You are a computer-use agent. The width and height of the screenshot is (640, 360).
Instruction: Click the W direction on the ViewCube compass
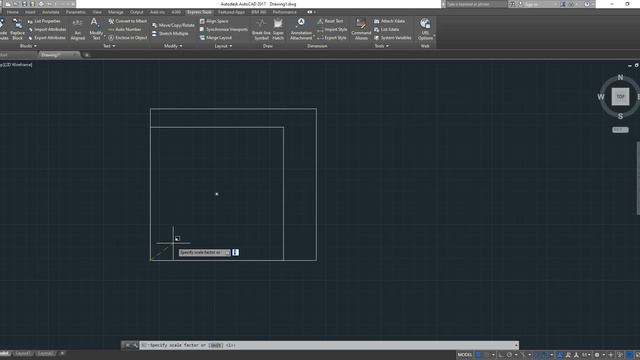[601, 97]
